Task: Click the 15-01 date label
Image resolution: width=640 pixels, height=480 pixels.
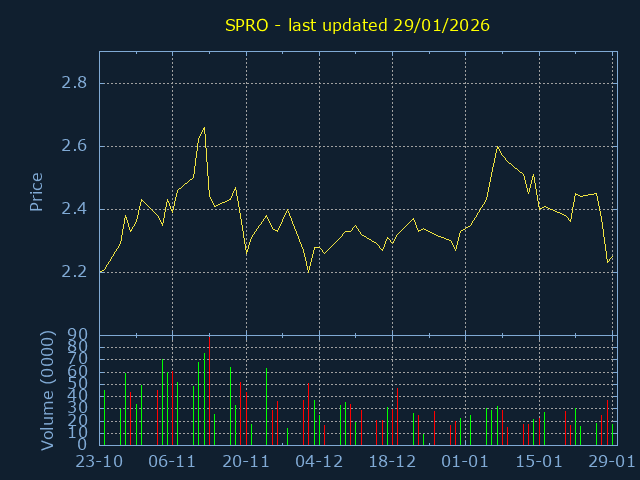Action: coord(539,462)
